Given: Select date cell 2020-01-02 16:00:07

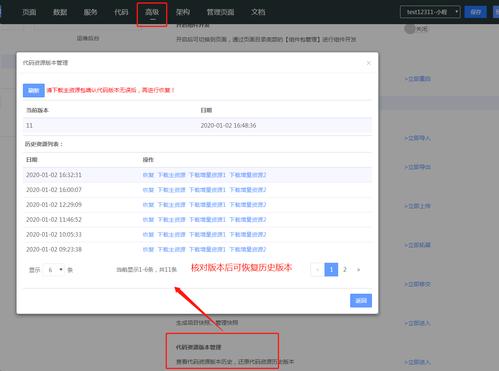Looking at the screenshot, I should click(x=54, y=190).
